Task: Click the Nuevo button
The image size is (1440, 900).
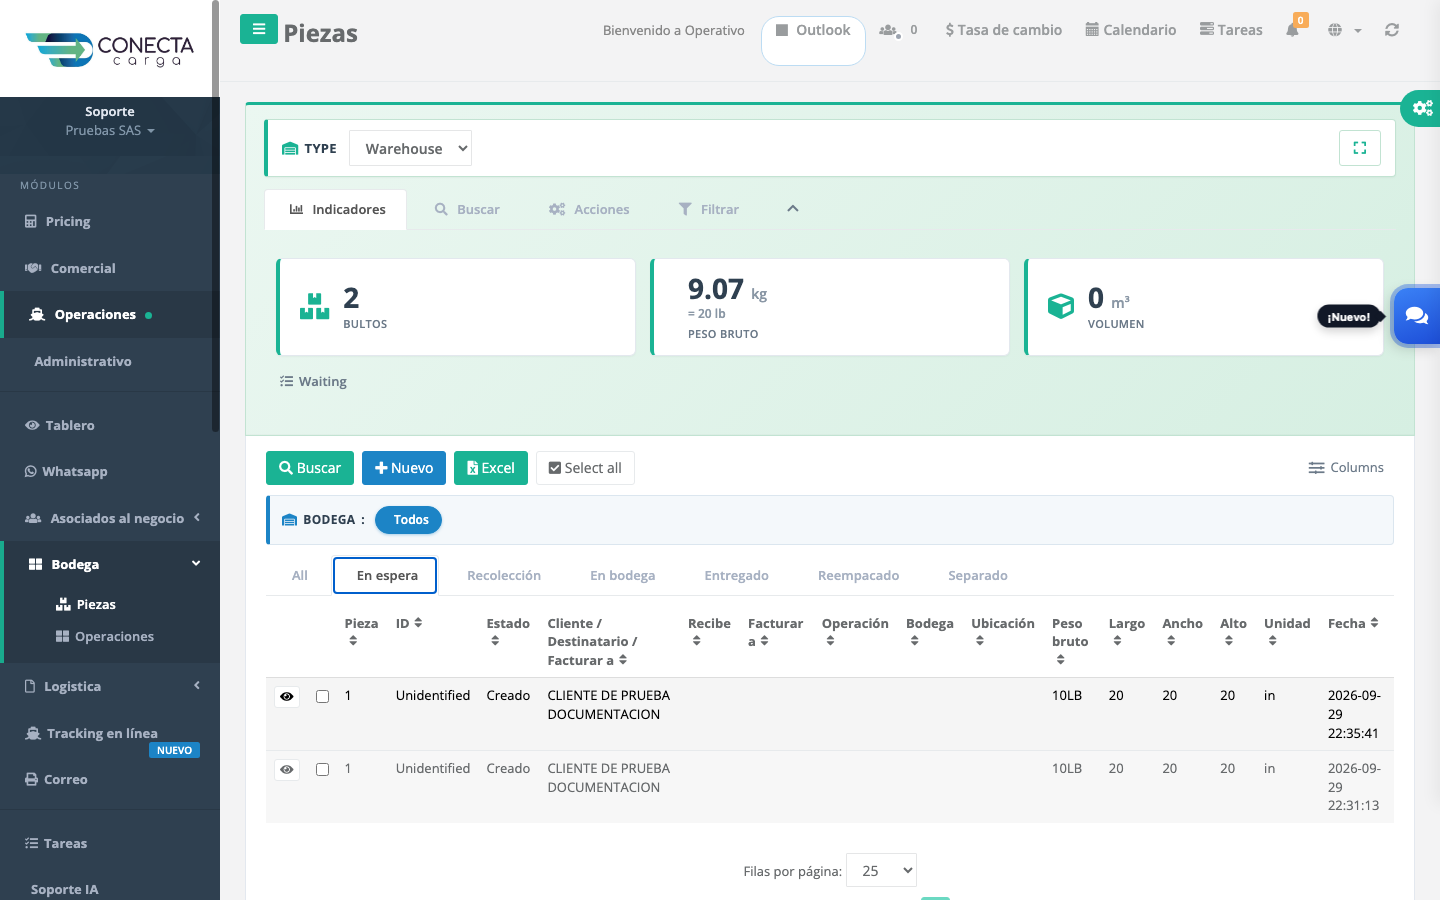Action: [404, 468]
